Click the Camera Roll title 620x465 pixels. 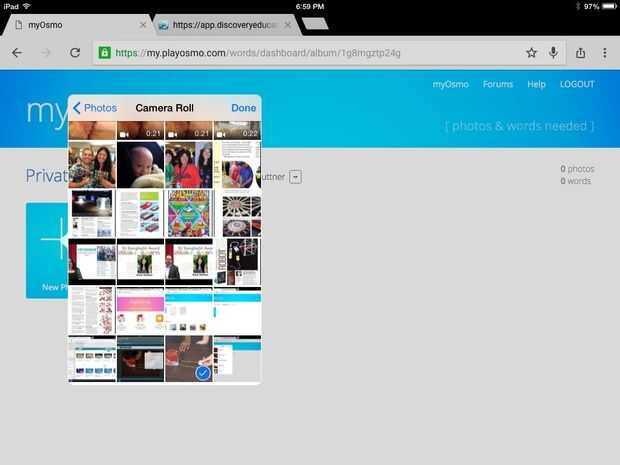click(x=164, y=108)
